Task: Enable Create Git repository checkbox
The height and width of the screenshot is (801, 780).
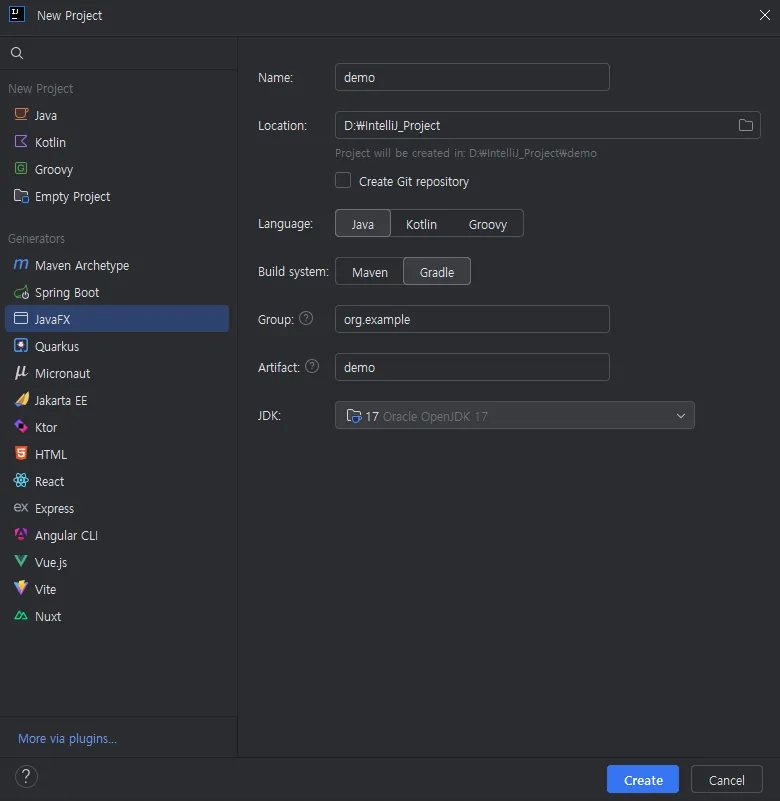Action: pos(343,180)
